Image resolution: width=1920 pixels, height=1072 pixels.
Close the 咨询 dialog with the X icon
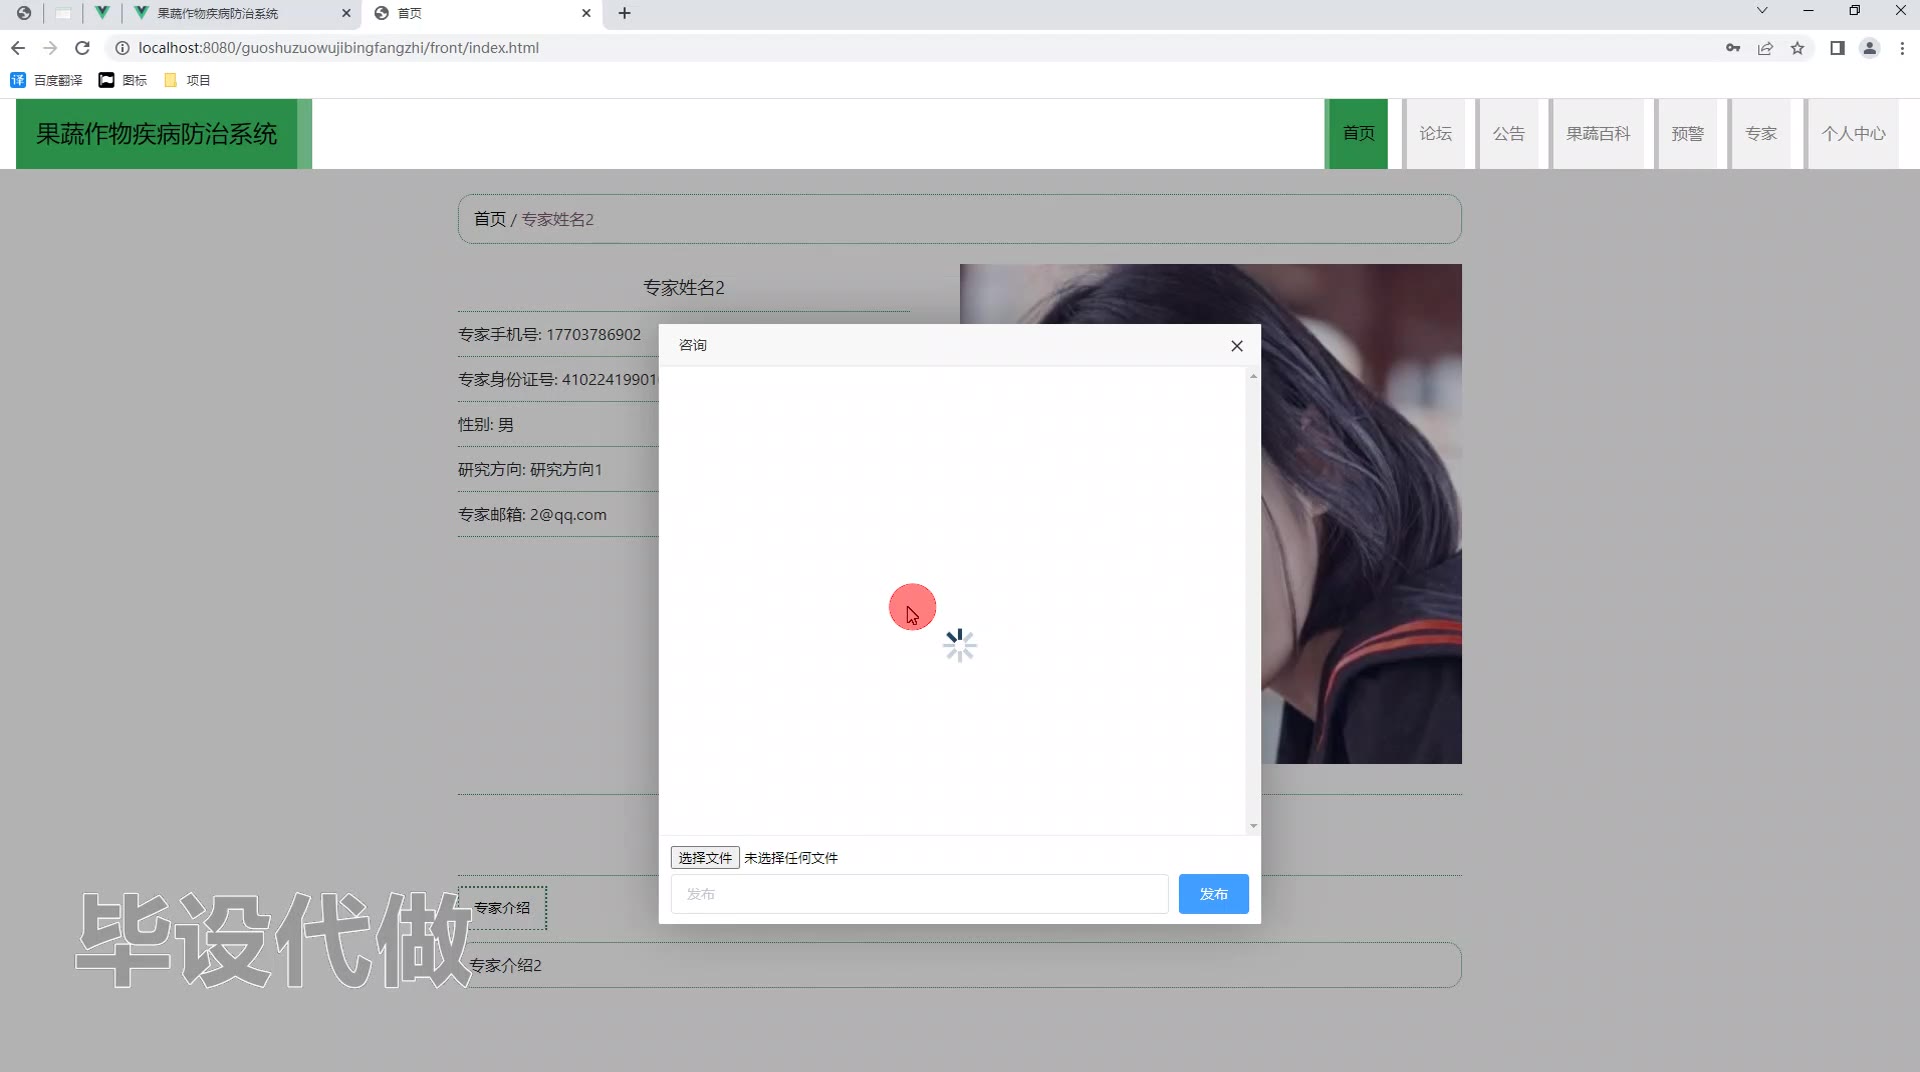1237,346
